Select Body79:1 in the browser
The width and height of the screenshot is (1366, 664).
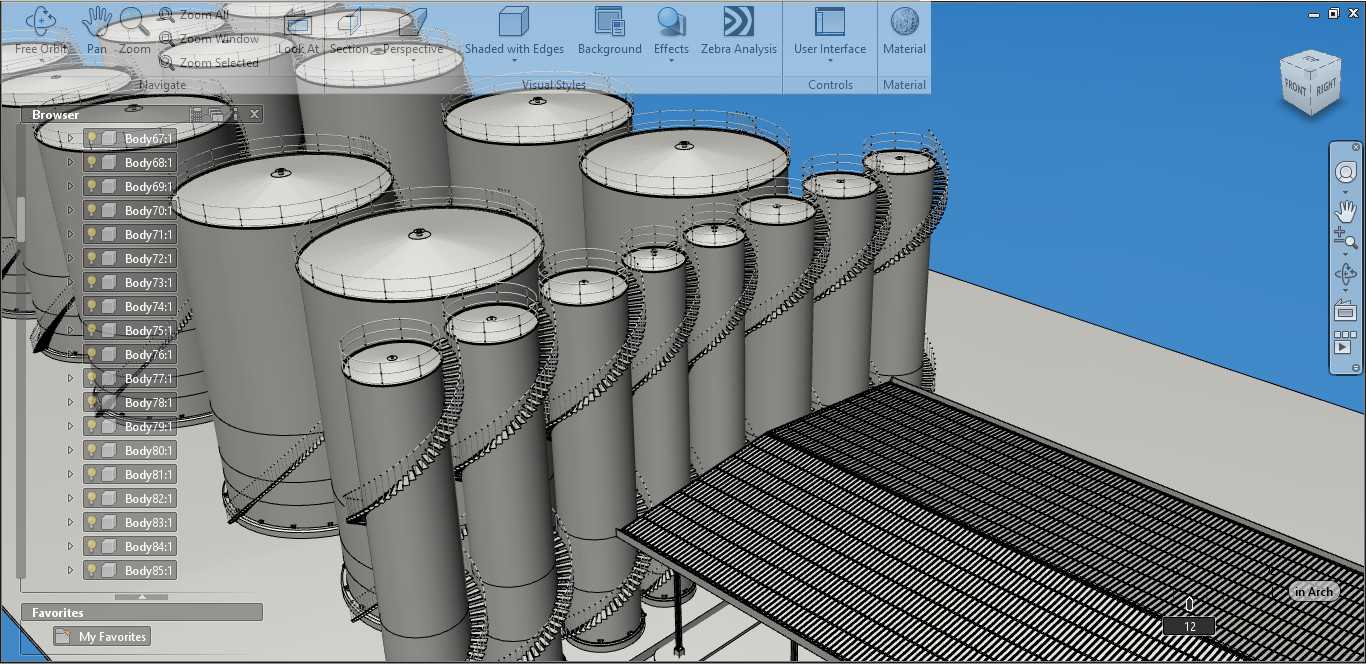click(130, 426)
